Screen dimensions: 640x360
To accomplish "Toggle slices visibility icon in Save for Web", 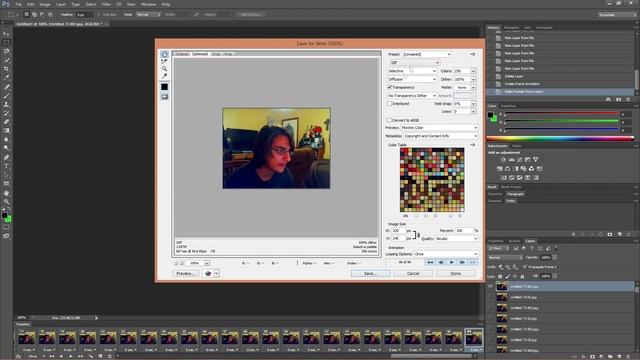I will [x=164, y=97].
